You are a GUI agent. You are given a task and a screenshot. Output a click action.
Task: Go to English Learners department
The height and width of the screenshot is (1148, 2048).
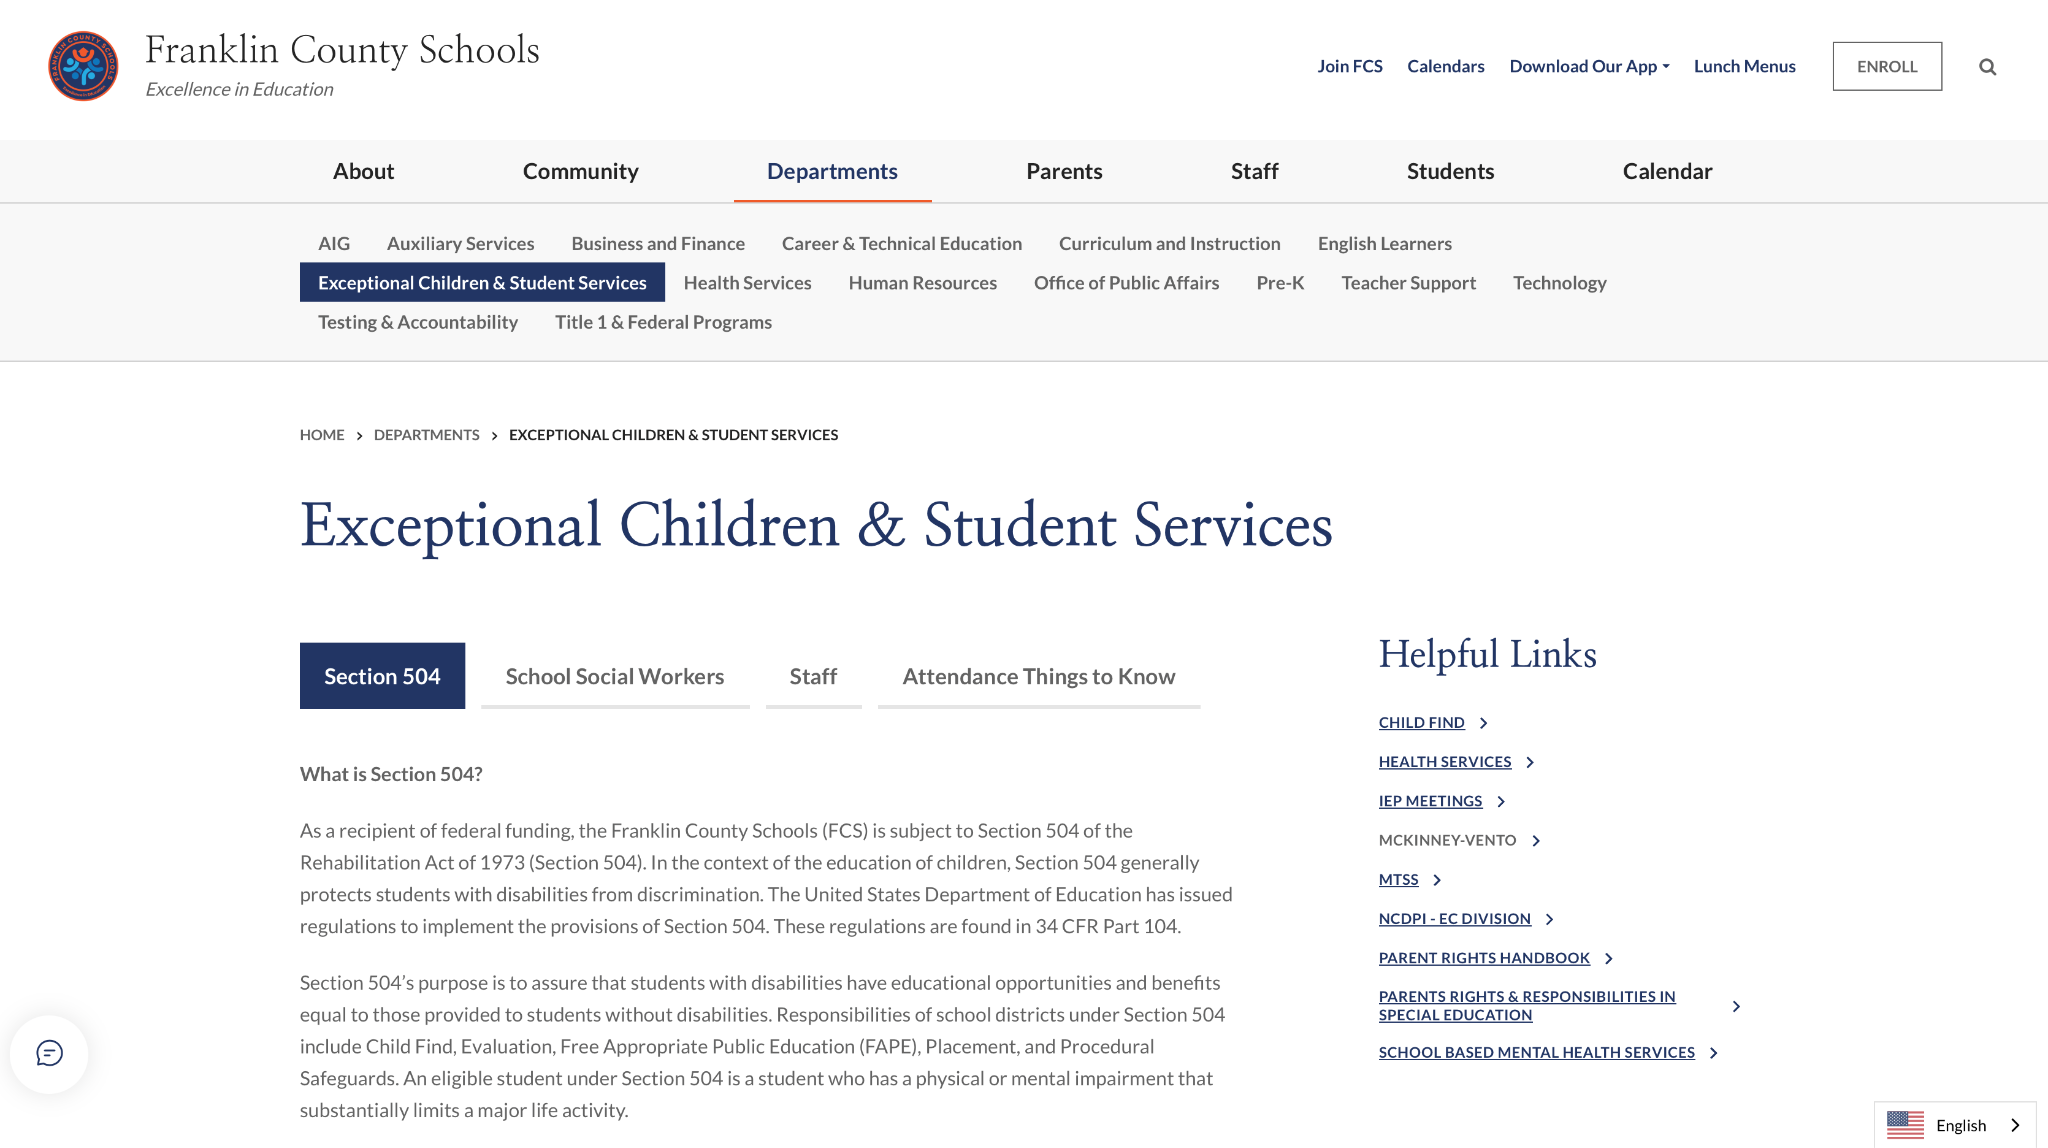click(1385, 243)
